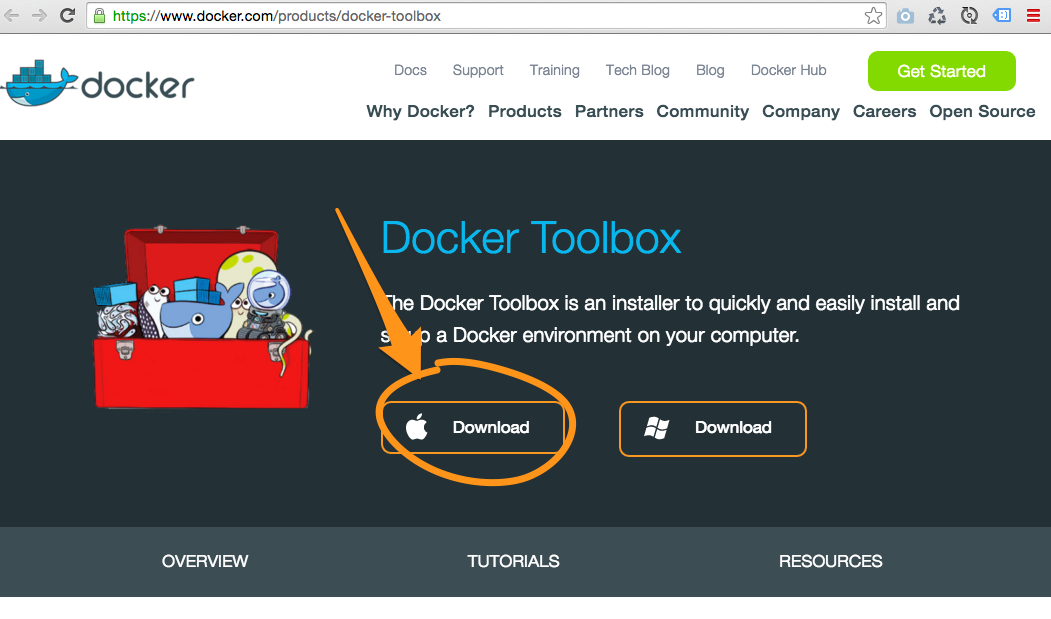Bookmark the page with the star icon

[x=873, y=15]
